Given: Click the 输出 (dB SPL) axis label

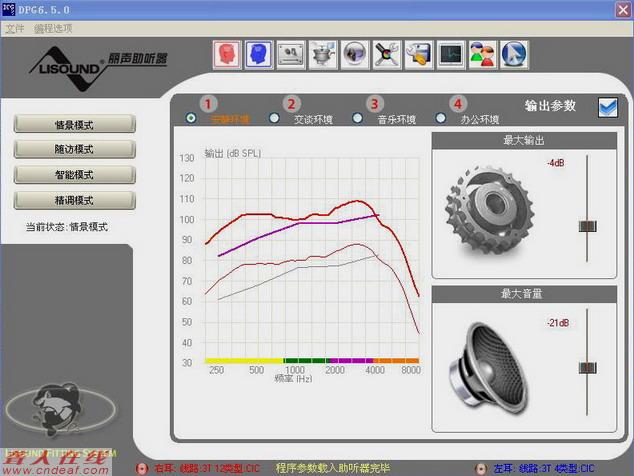Looking at the screenshot, I should [233, 153].
